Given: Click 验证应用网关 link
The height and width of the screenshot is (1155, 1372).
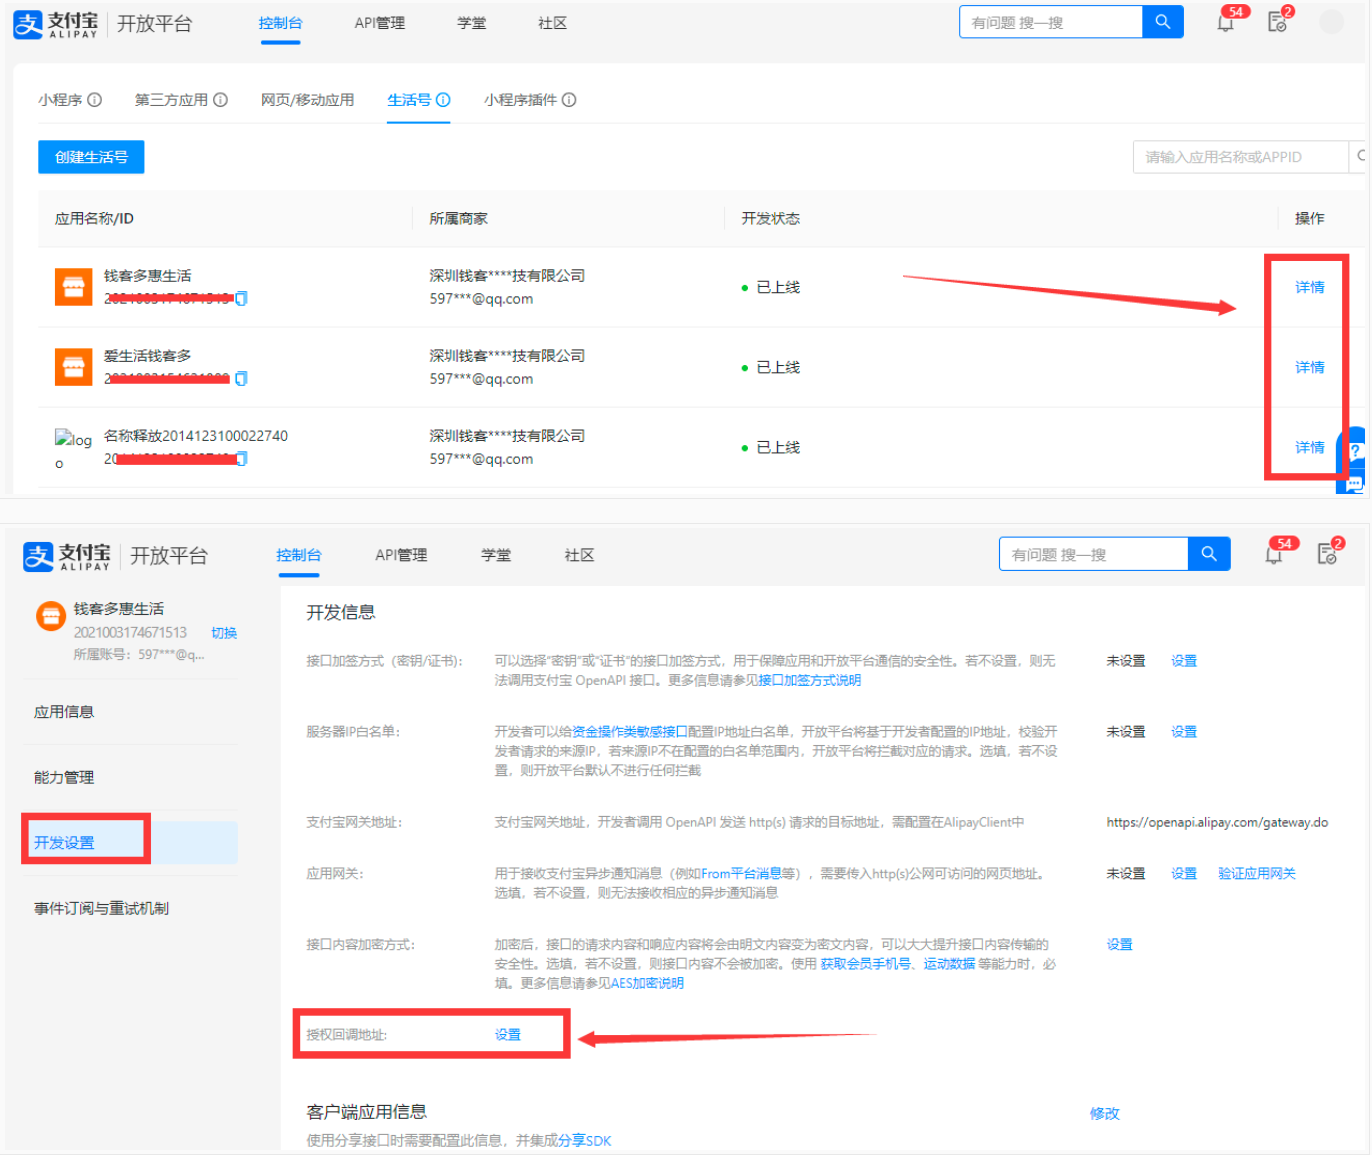Looking at the screenshot, I should click(1257, 874).
